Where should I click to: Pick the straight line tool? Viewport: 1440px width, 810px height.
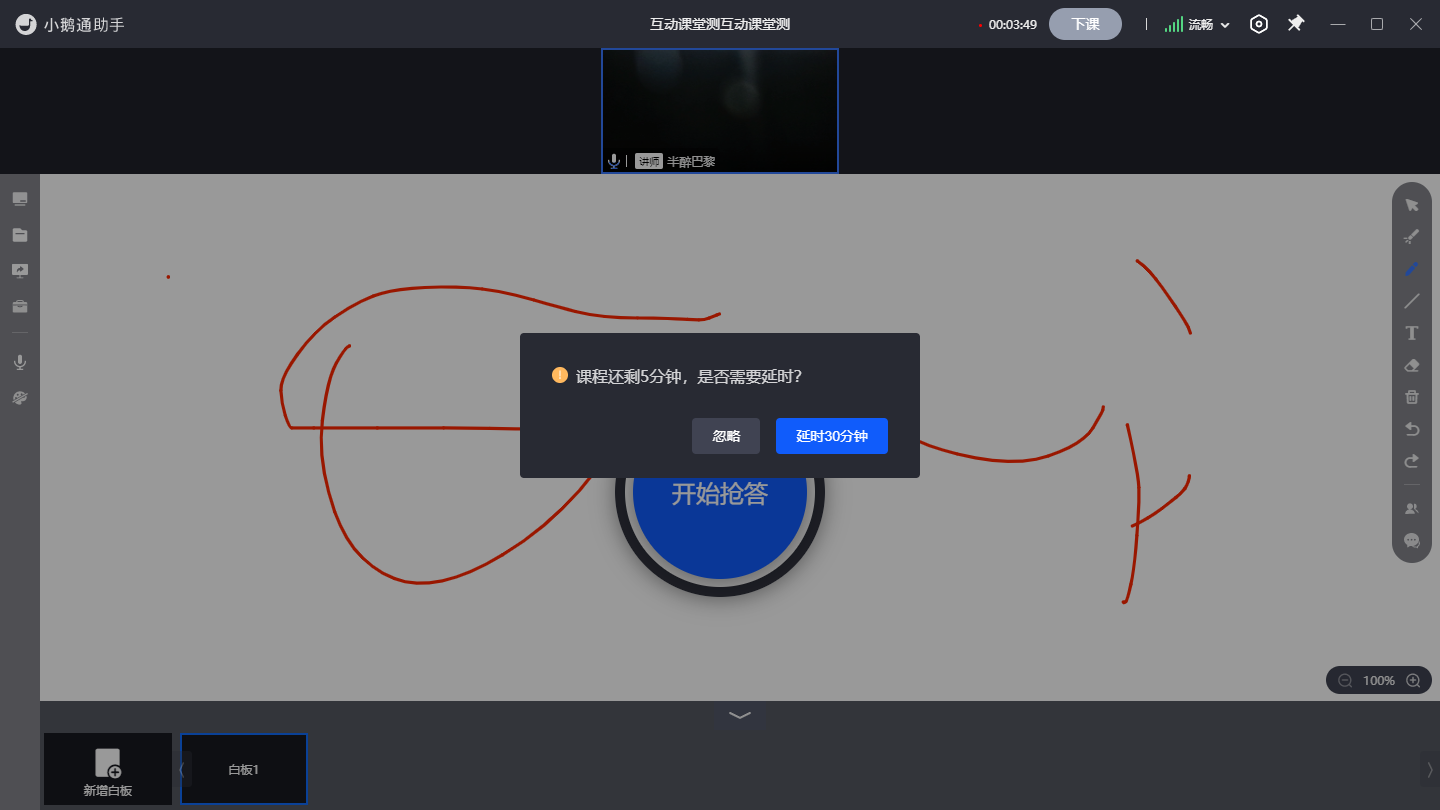click(x=1412, y=301)
